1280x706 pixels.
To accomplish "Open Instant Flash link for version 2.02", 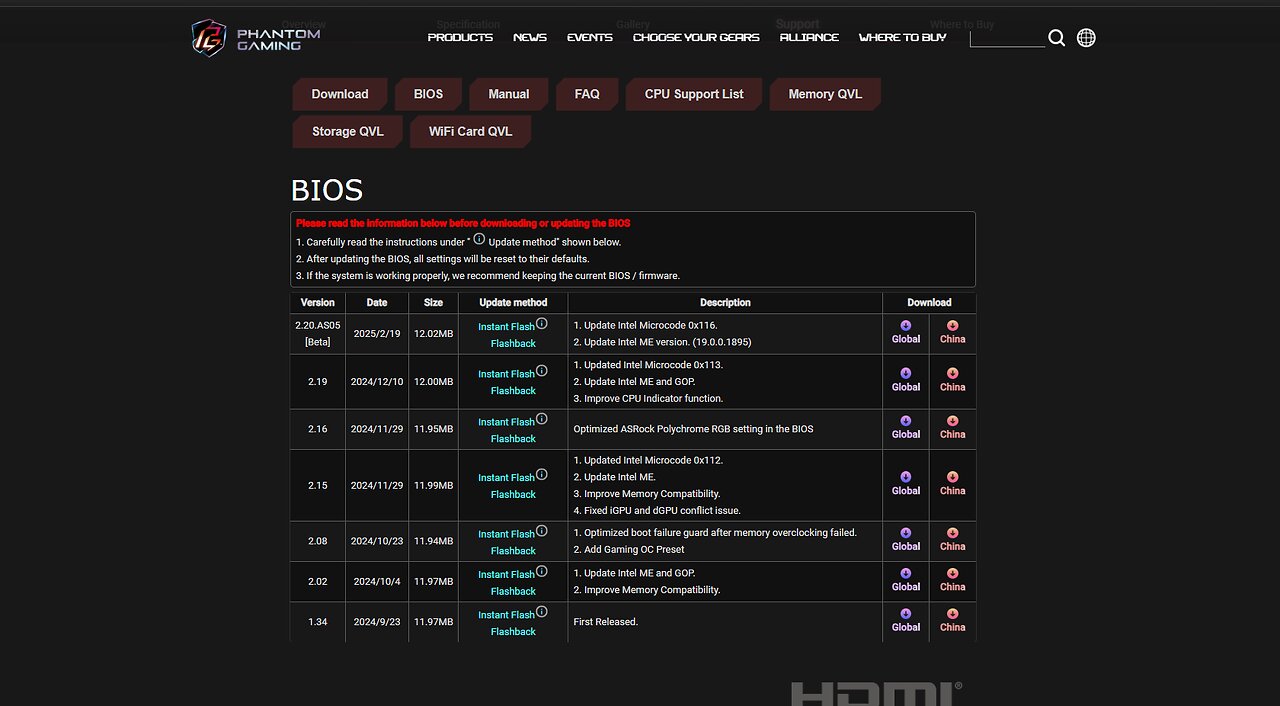I will pos(506,575).
